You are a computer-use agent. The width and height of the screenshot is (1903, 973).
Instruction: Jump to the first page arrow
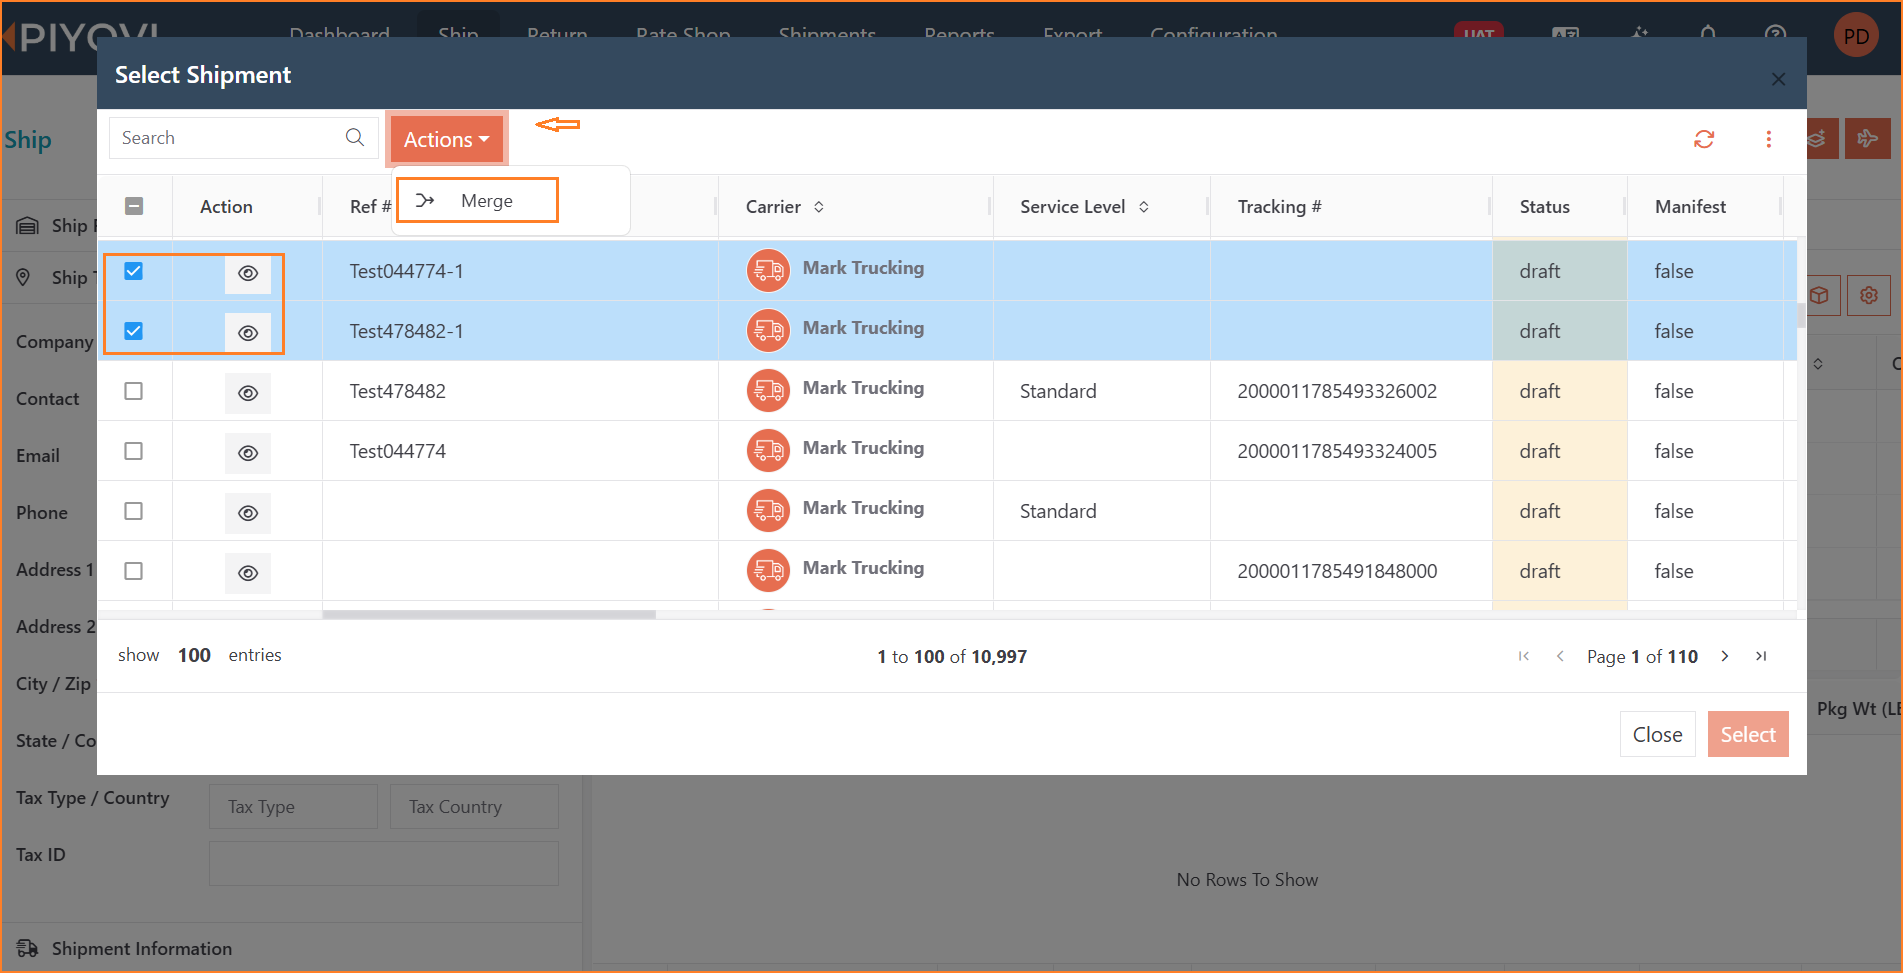coord(1524,656)
